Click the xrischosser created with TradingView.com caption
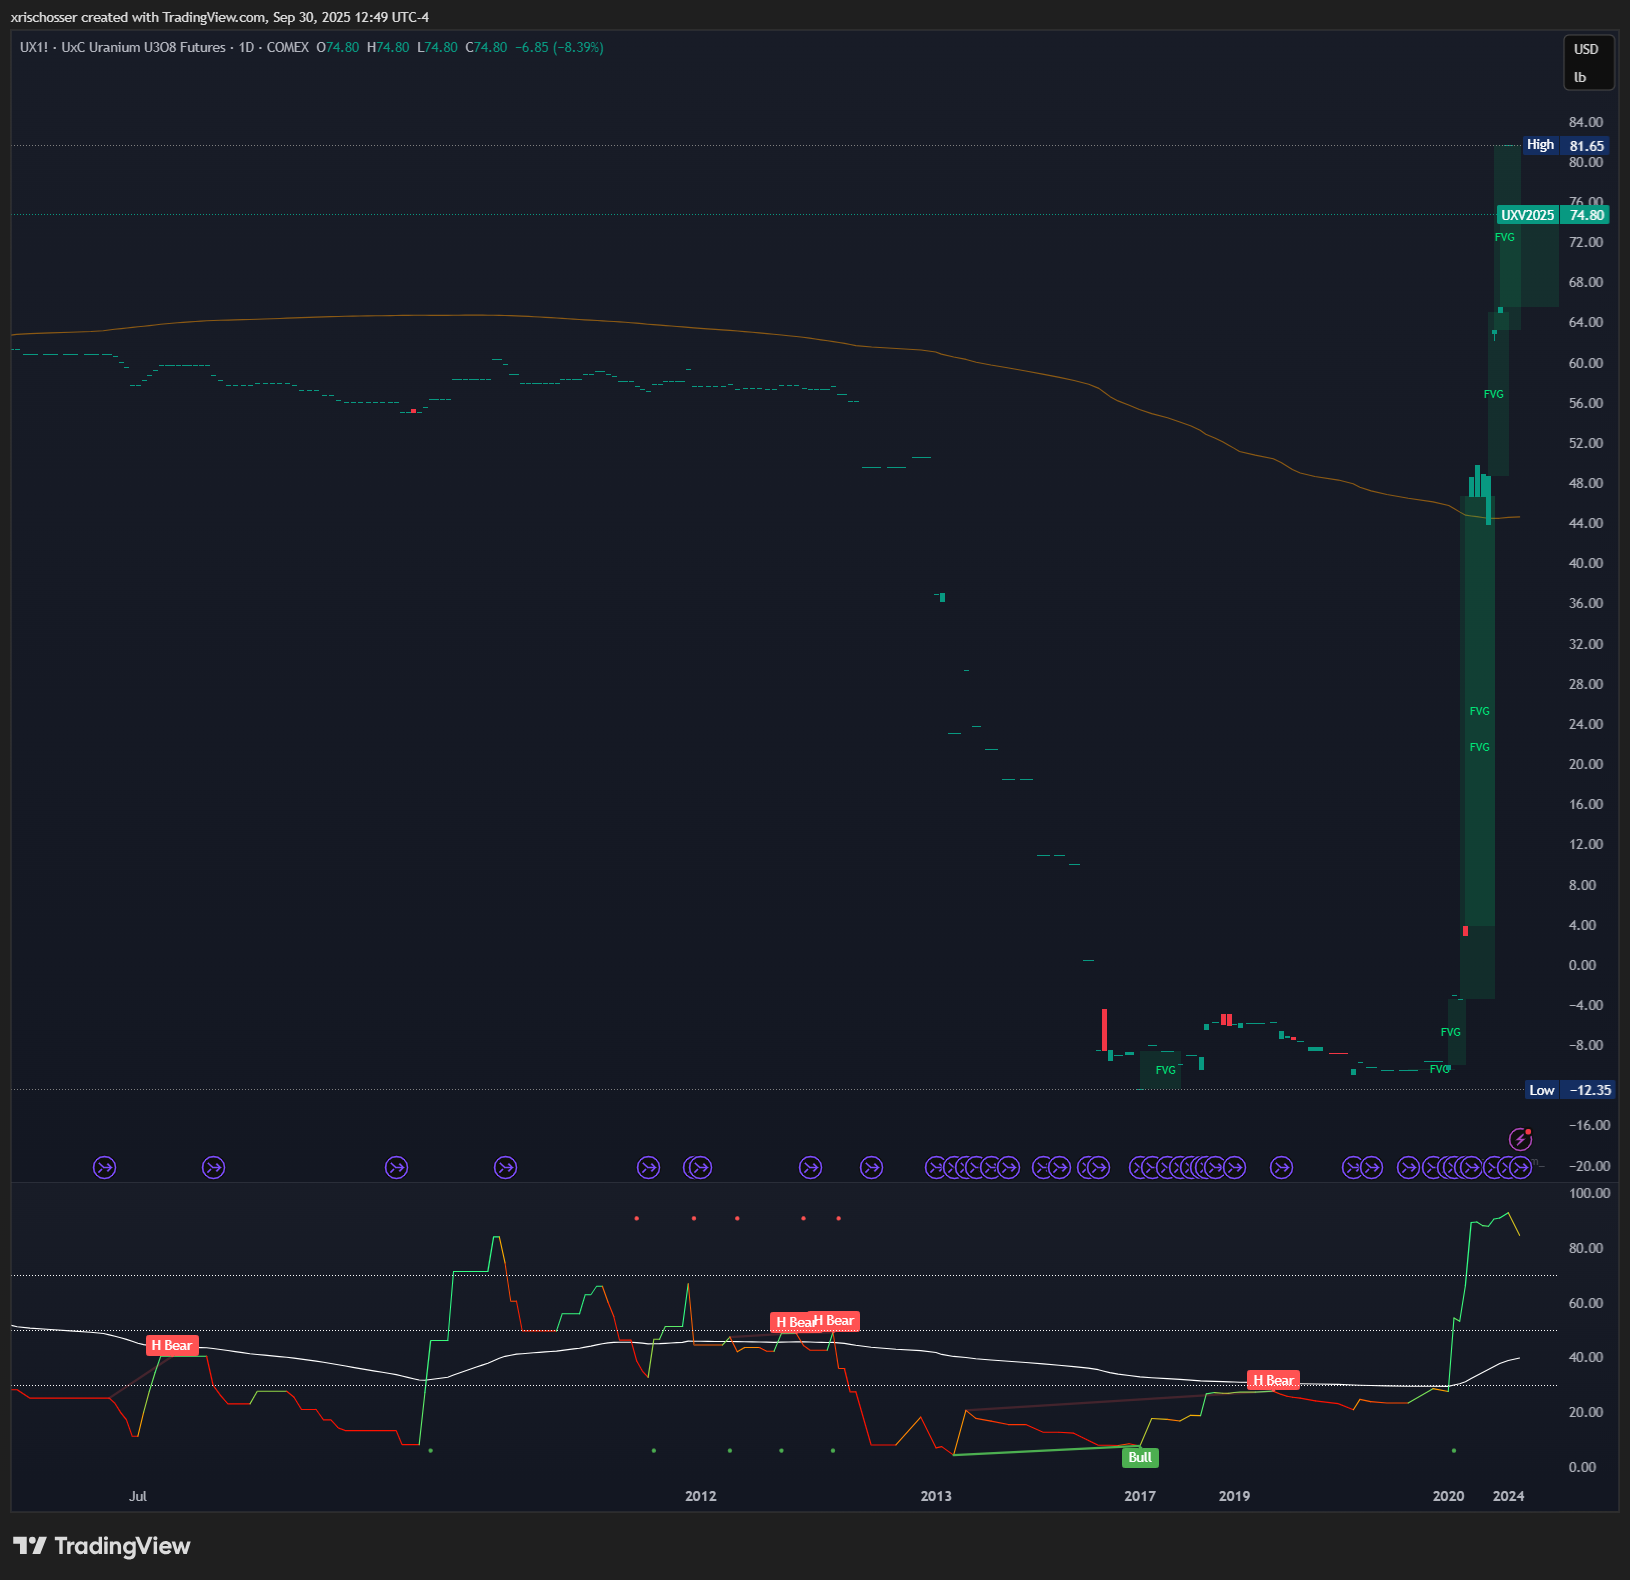This screenshot has height=1580, width=1630. [219, 17]
